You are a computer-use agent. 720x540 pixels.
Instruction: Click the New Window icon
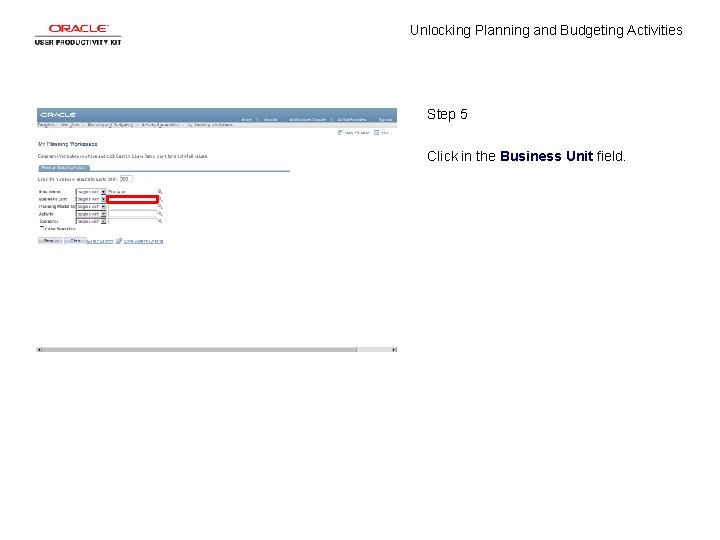[x=340, y=133]
